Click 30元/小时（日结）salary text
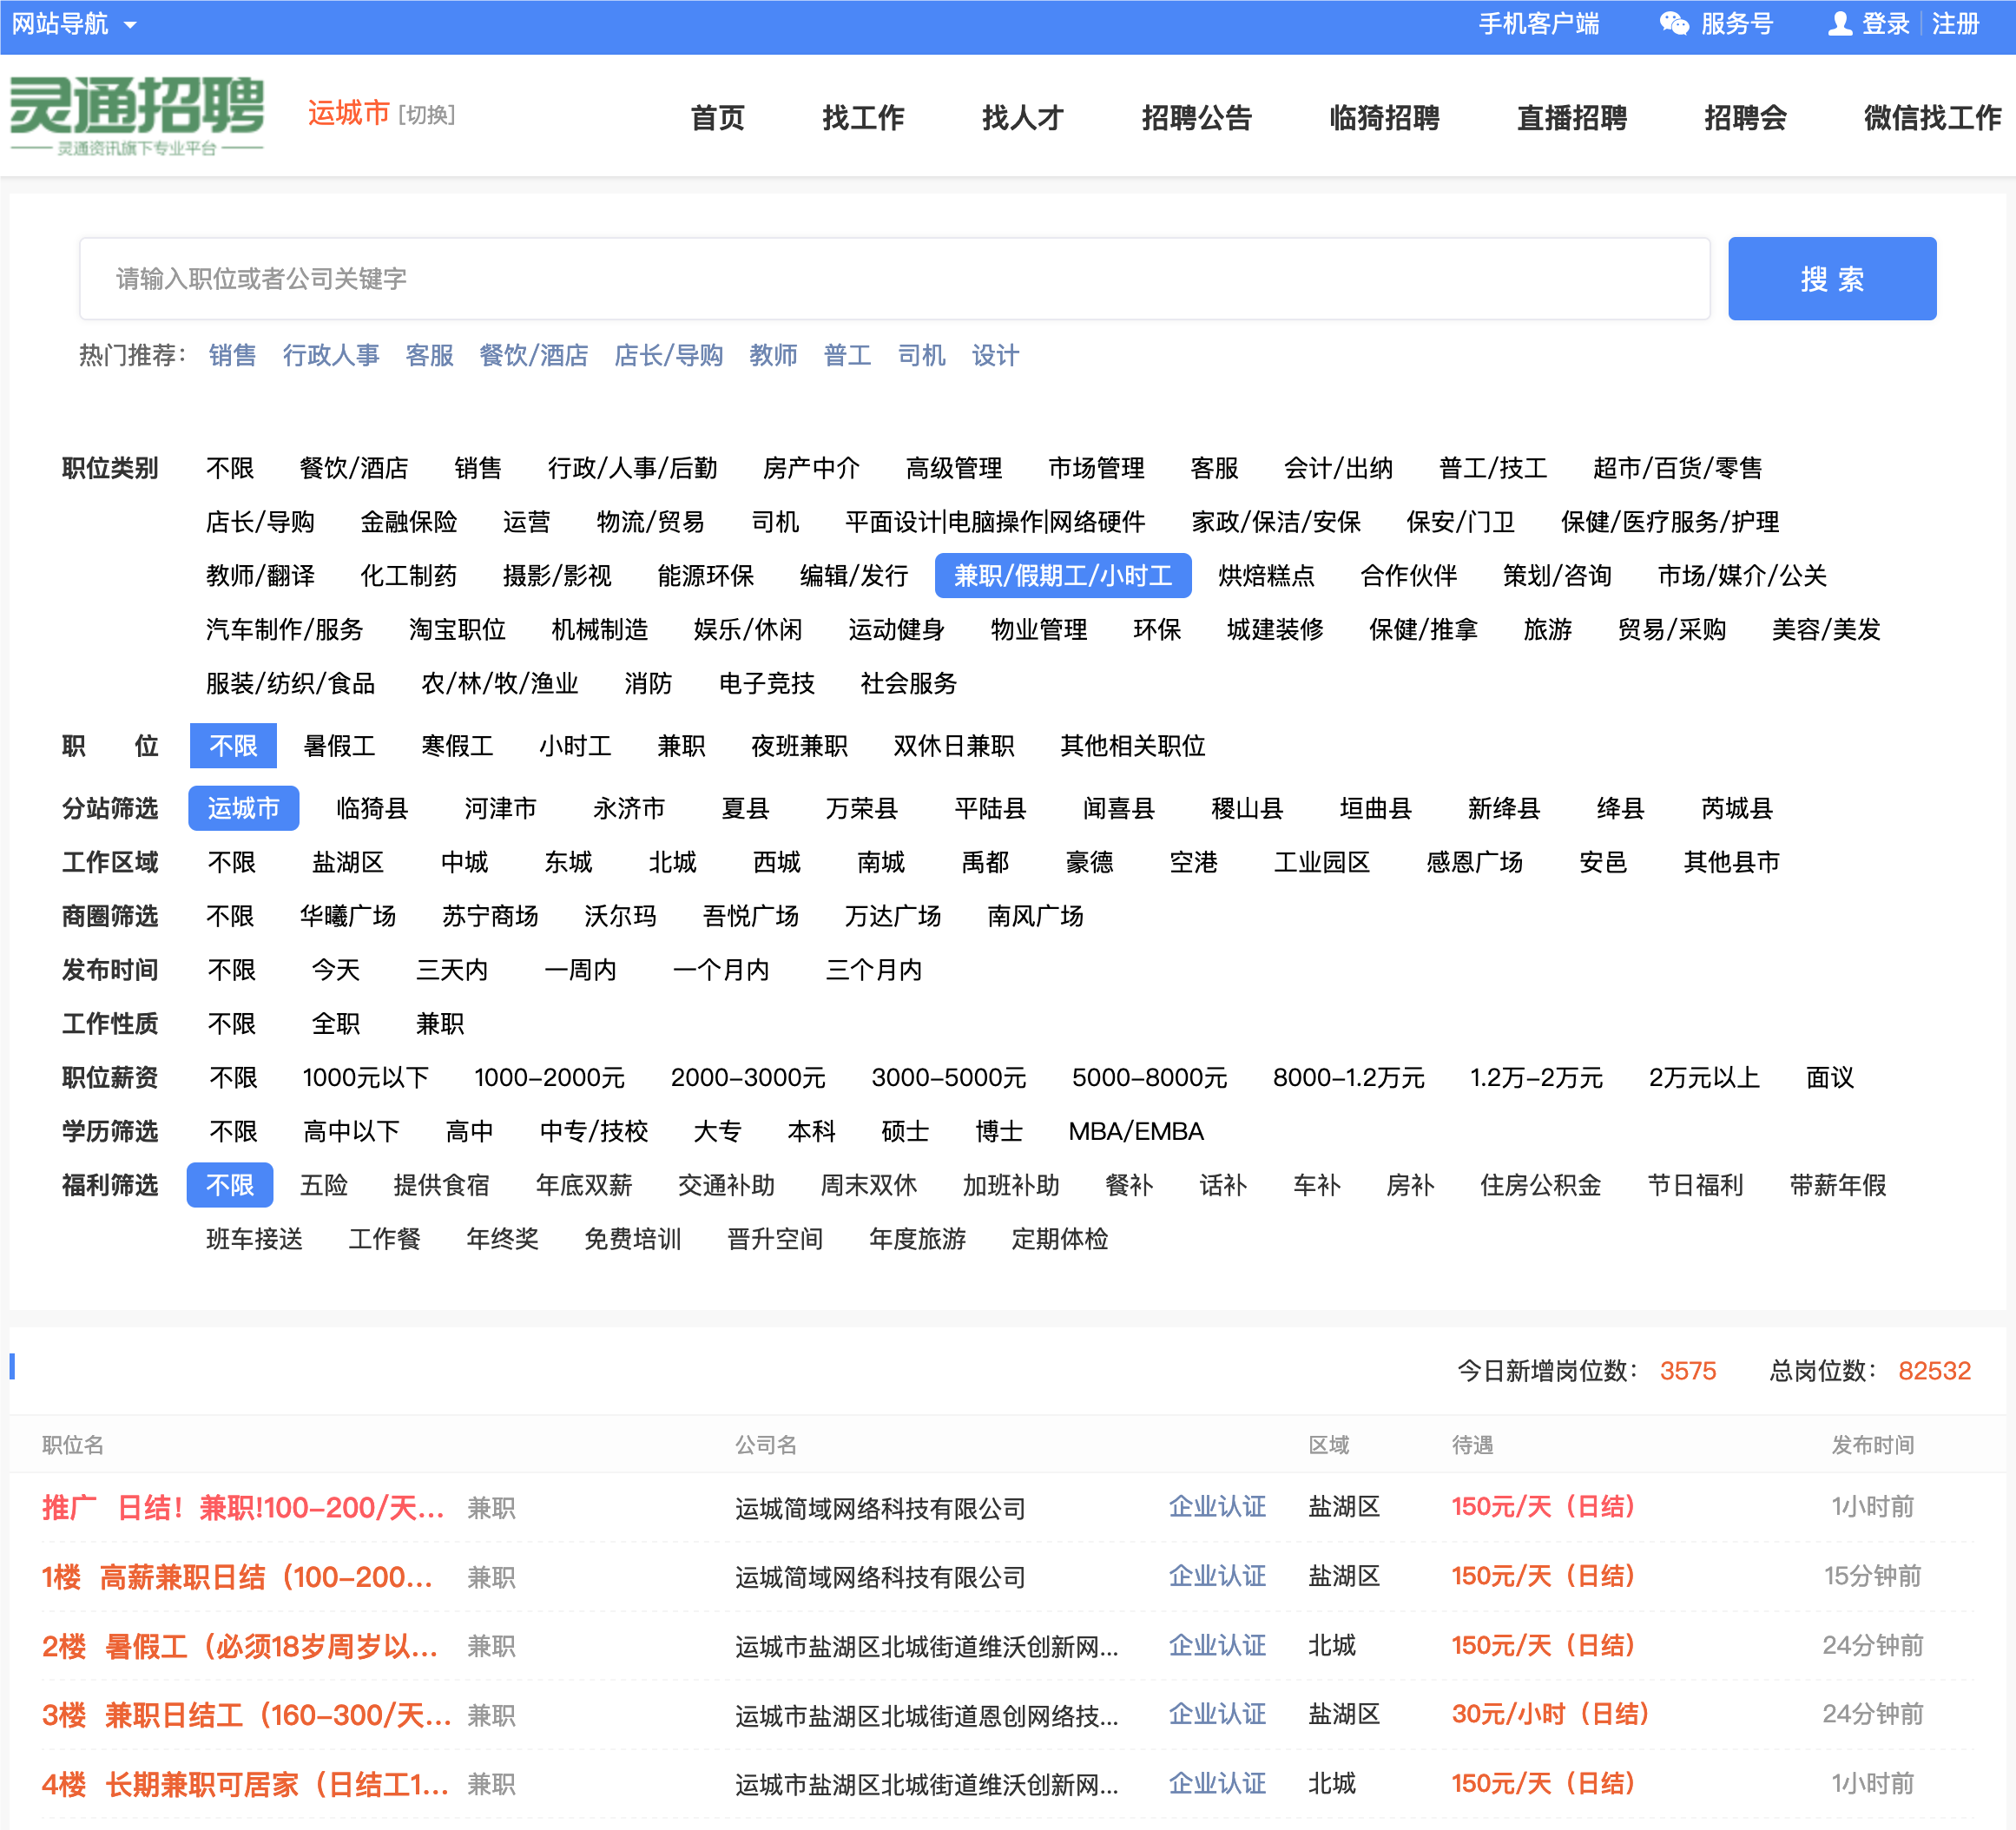This screenshot has height=1830, width=2016. pos(1550,1715)
